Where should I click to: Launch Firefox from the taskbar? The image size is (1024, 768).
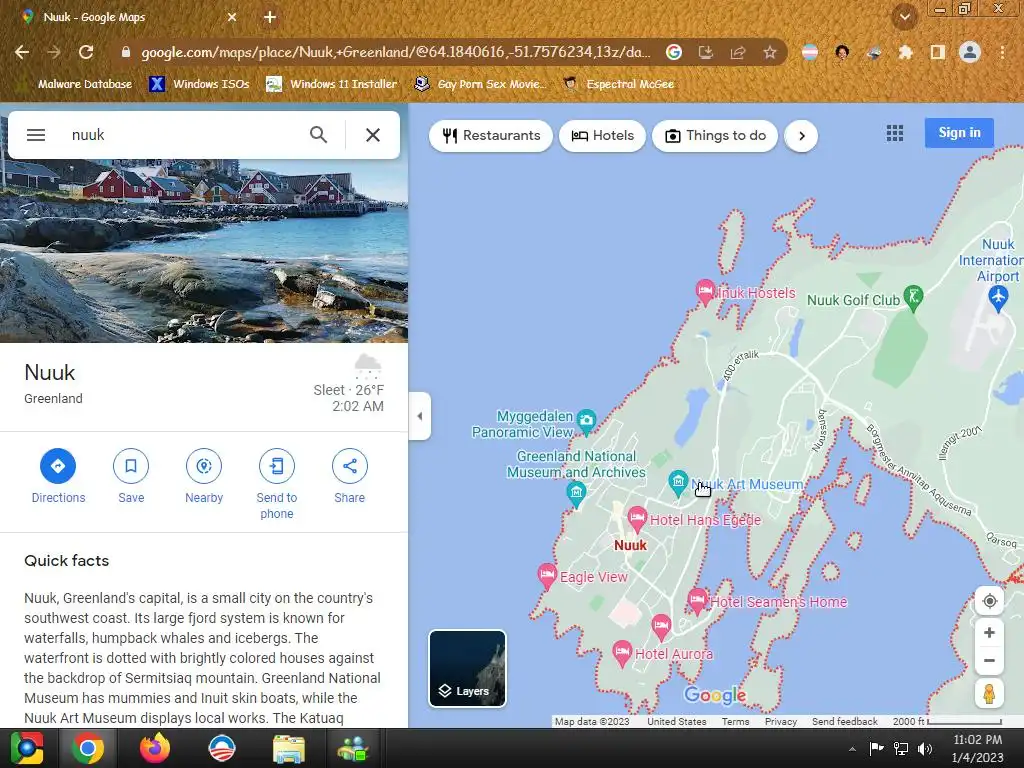tap(155, 748)
